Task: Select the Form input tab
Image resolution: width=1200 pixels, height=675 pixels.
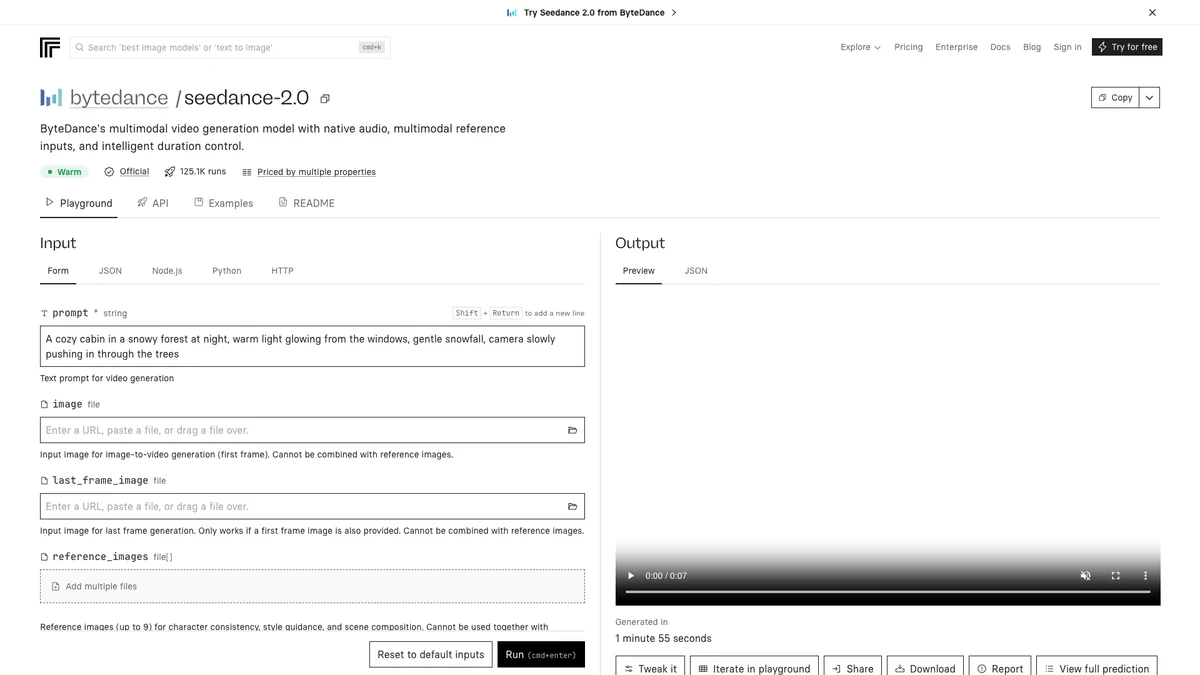Action: pyautogui.click(x=58, y=271)
